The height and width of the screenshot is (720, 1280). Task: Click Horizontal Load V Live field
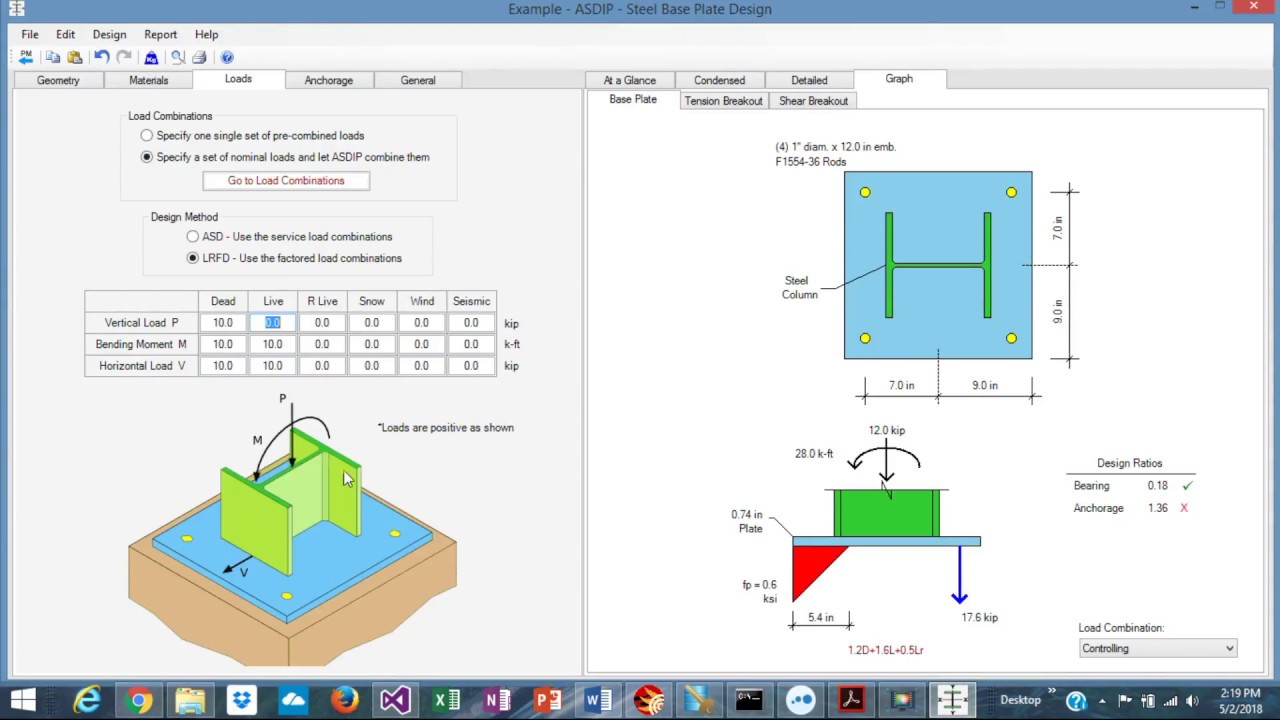coord(273,366)
